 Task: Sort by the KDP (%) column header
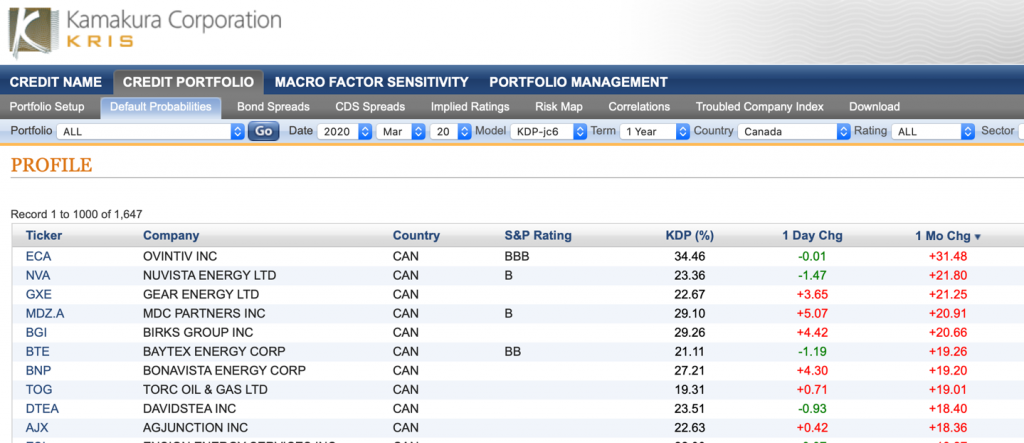tap(690, 235)
